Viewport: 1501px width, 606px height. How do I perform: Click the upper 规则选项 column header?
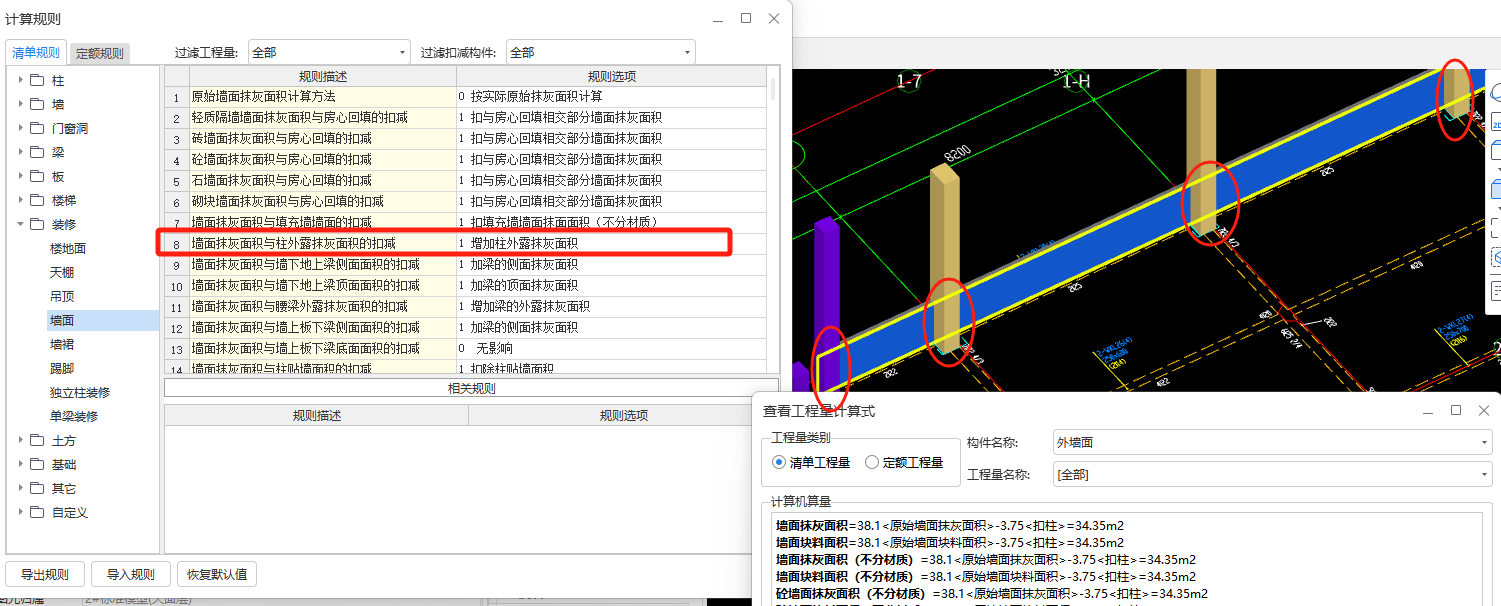tap(612, 76)
